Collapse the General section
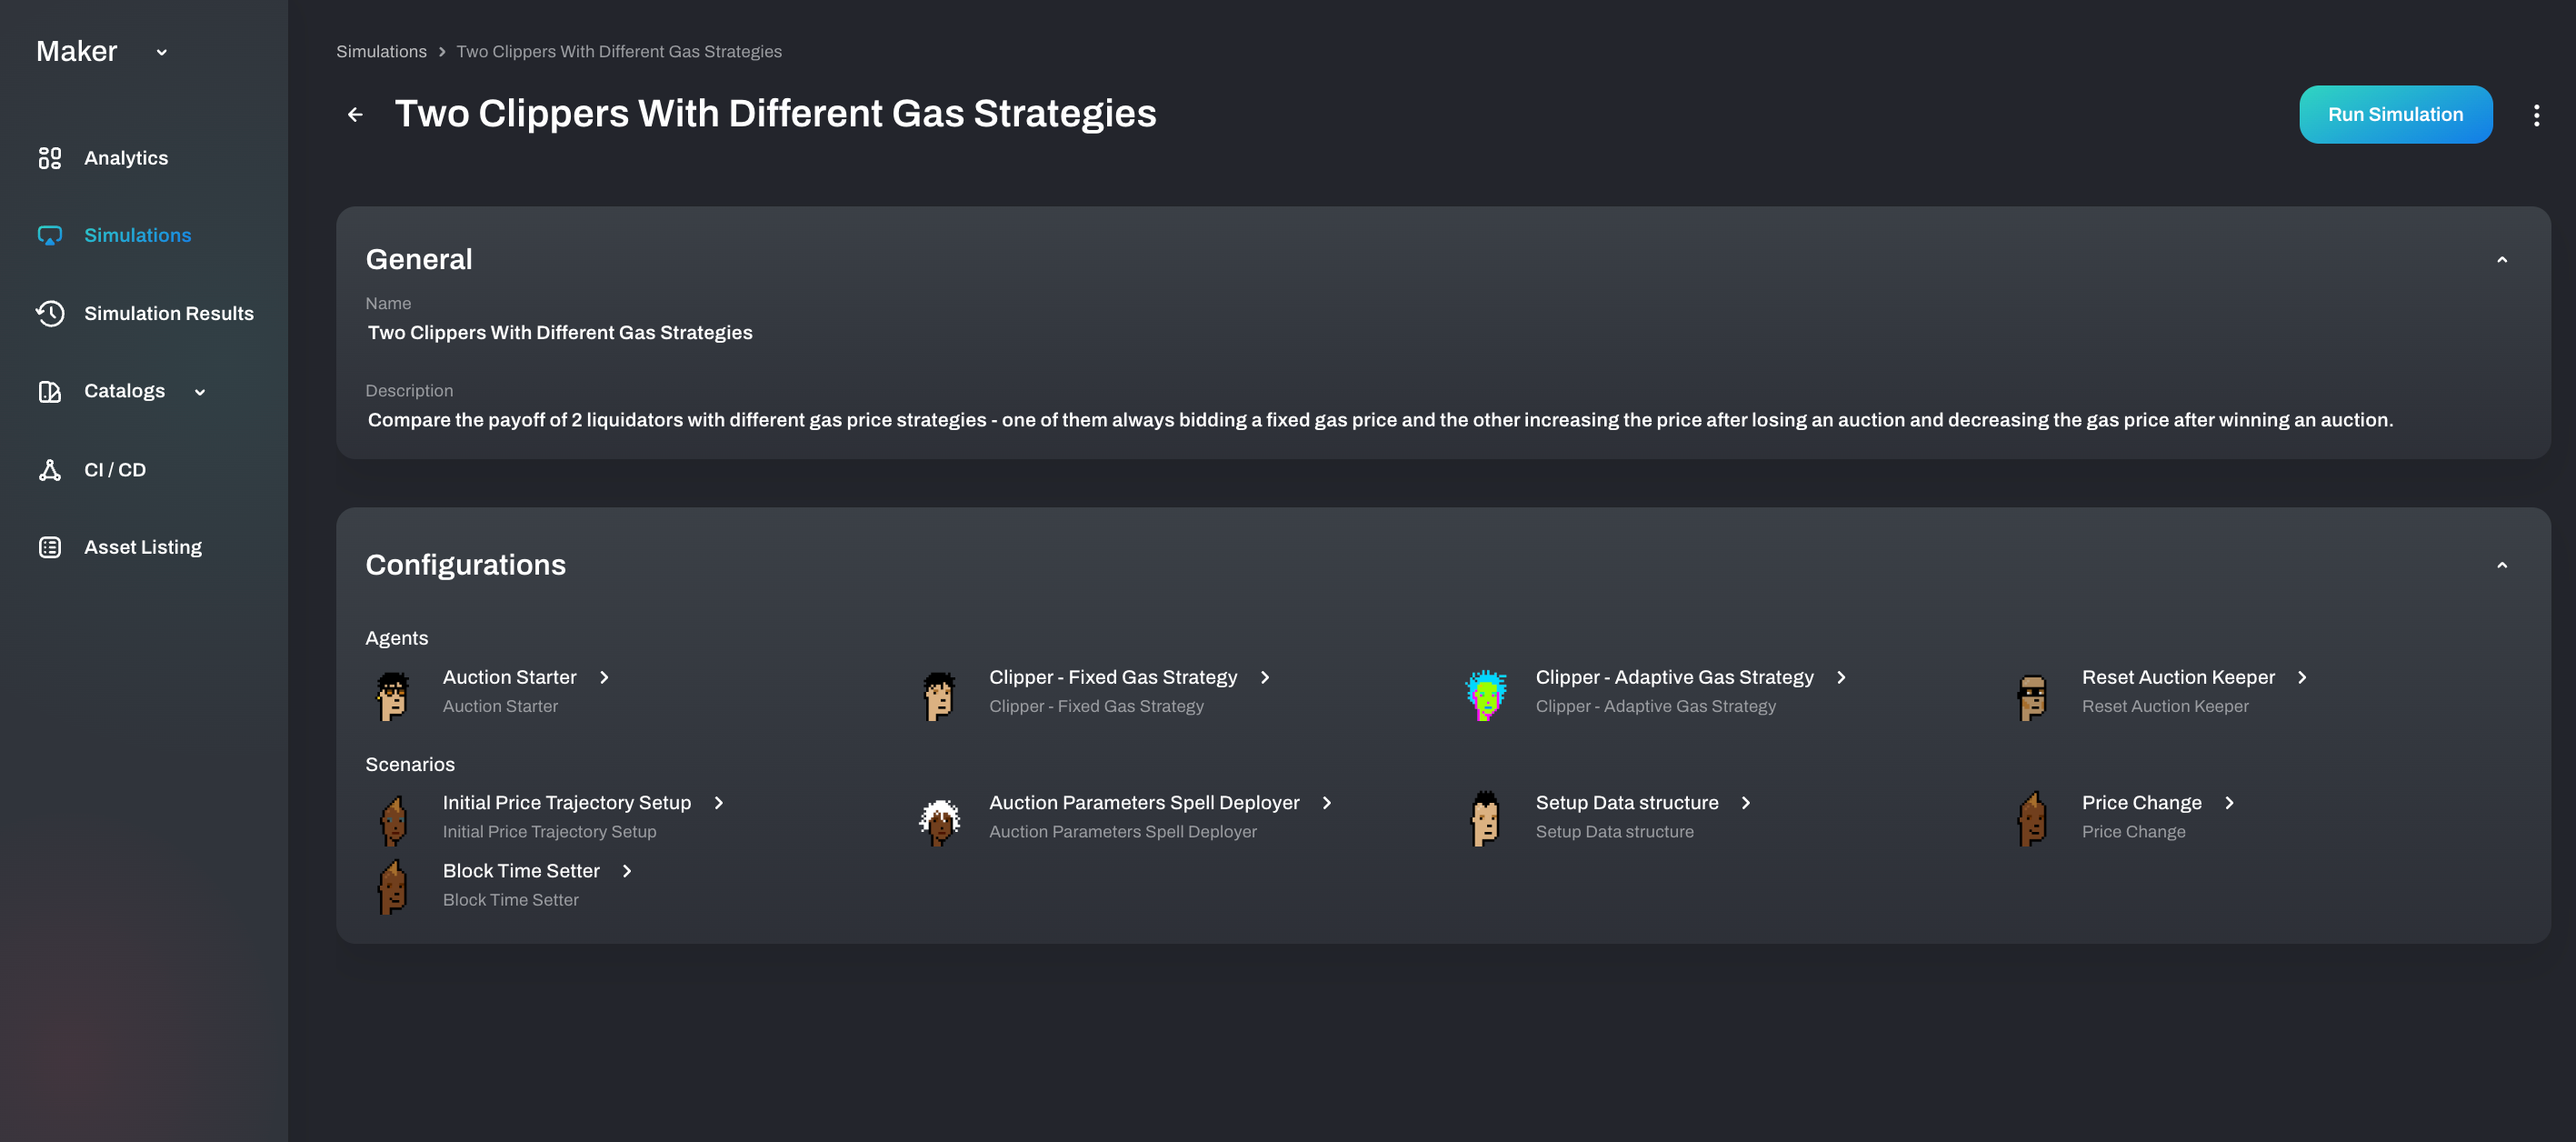Image resolution: width=2576 pixels, height=1142 pixels. coord(2502,260)
